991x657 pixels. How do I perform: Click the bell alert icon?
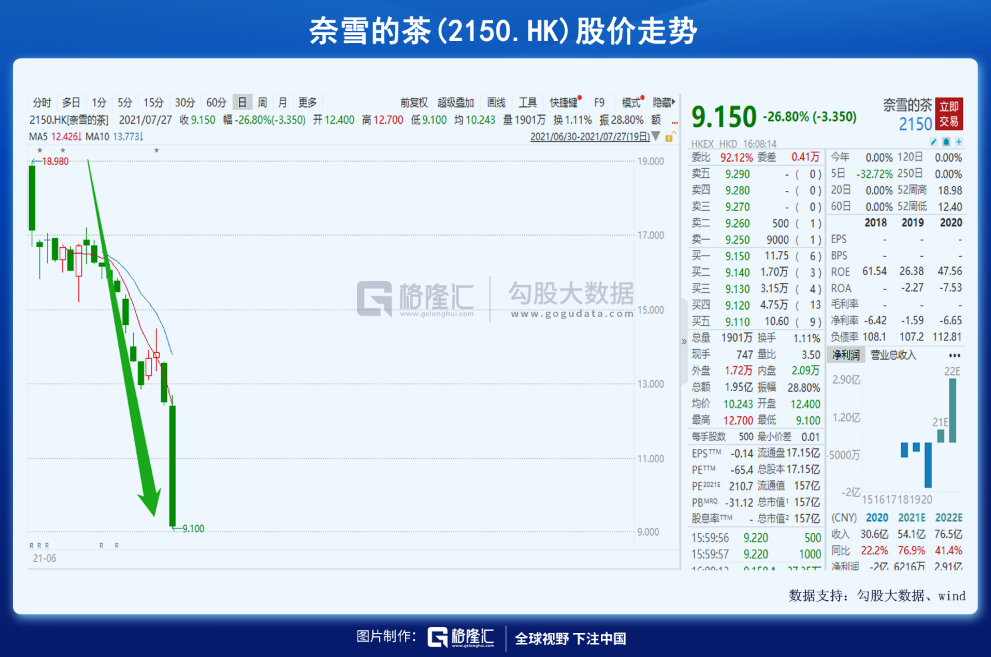tap(946, 142)
